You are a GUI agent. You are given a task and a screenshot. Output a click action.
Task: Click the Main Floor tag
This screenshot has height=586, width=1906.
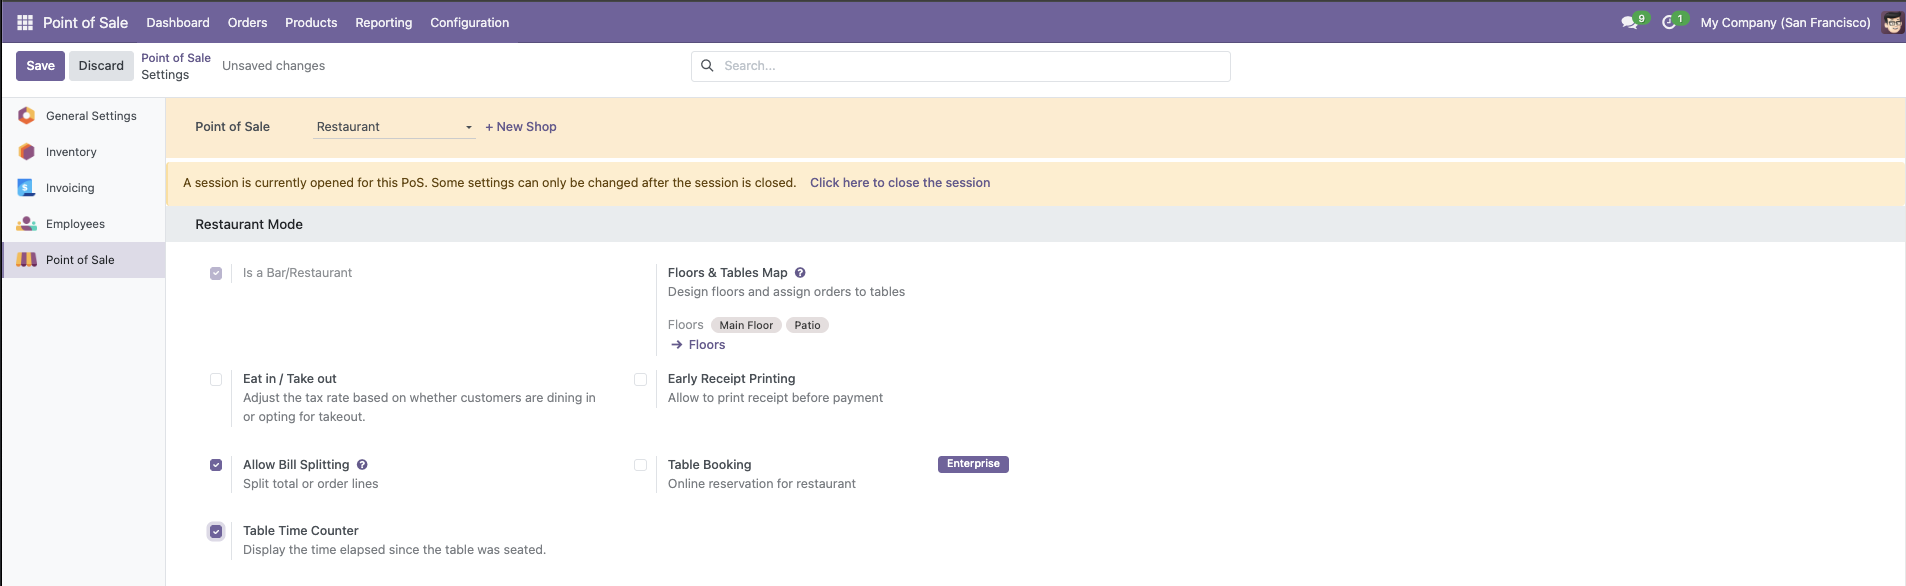click(746, 325)
